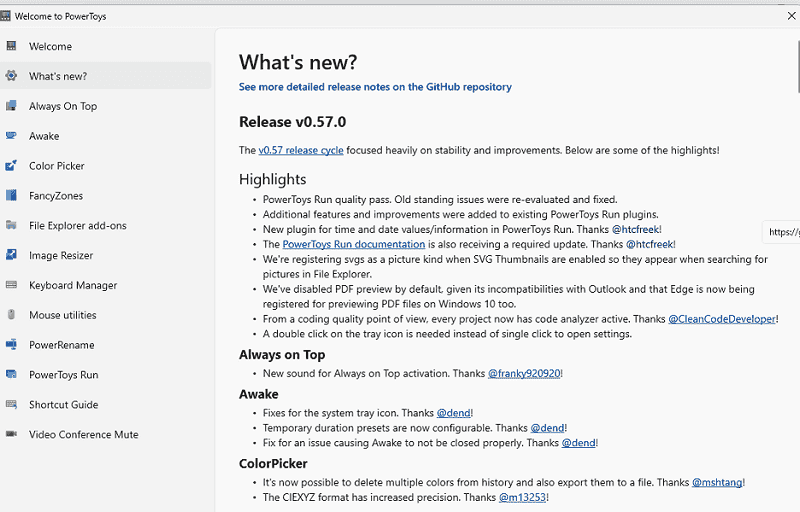Open the Image Resizer page
Viewport: 800px width, 512px height.
106,255
